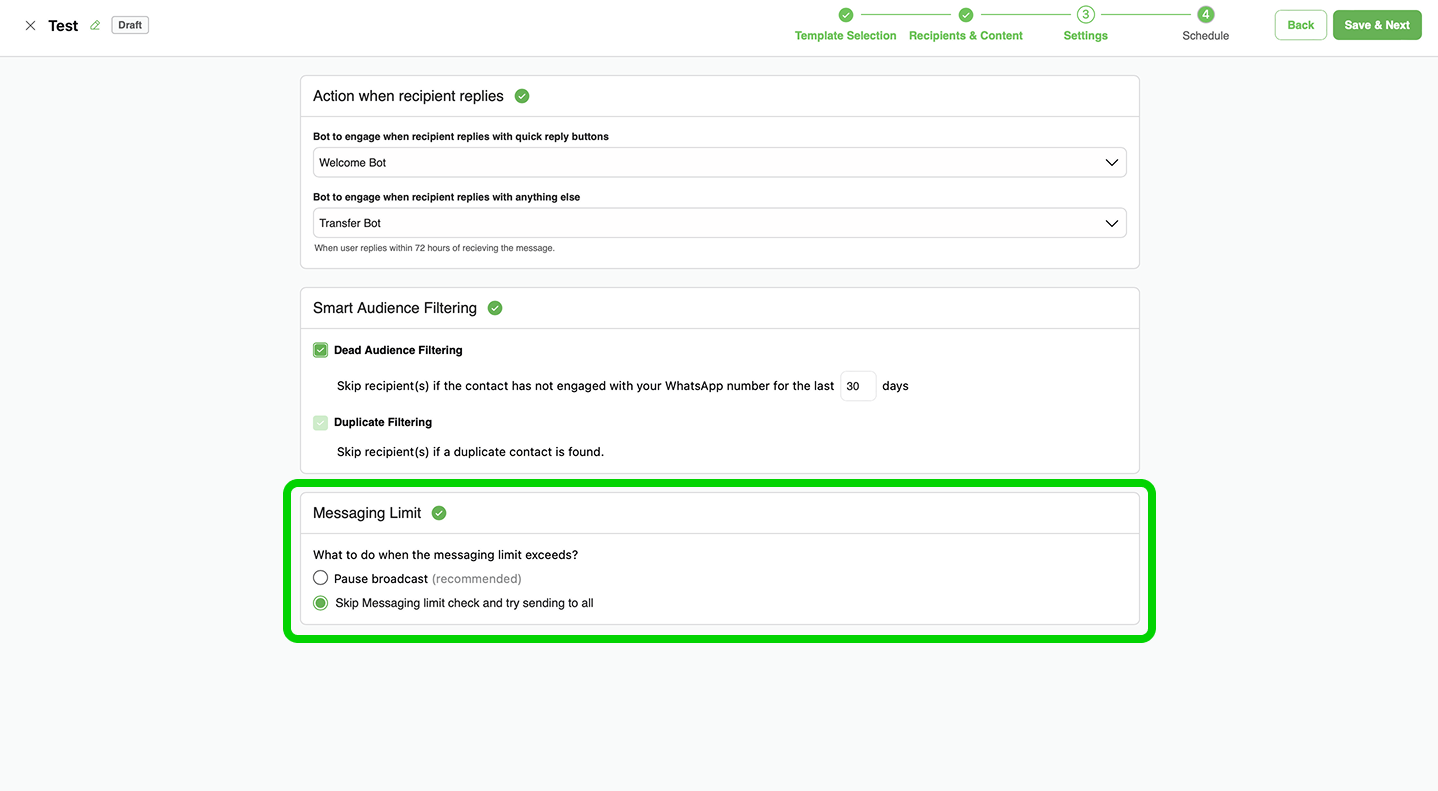Screen dimensions: 1438x791
Task: Open the Welcome Bot dropdown
Action: click(719, 163)
